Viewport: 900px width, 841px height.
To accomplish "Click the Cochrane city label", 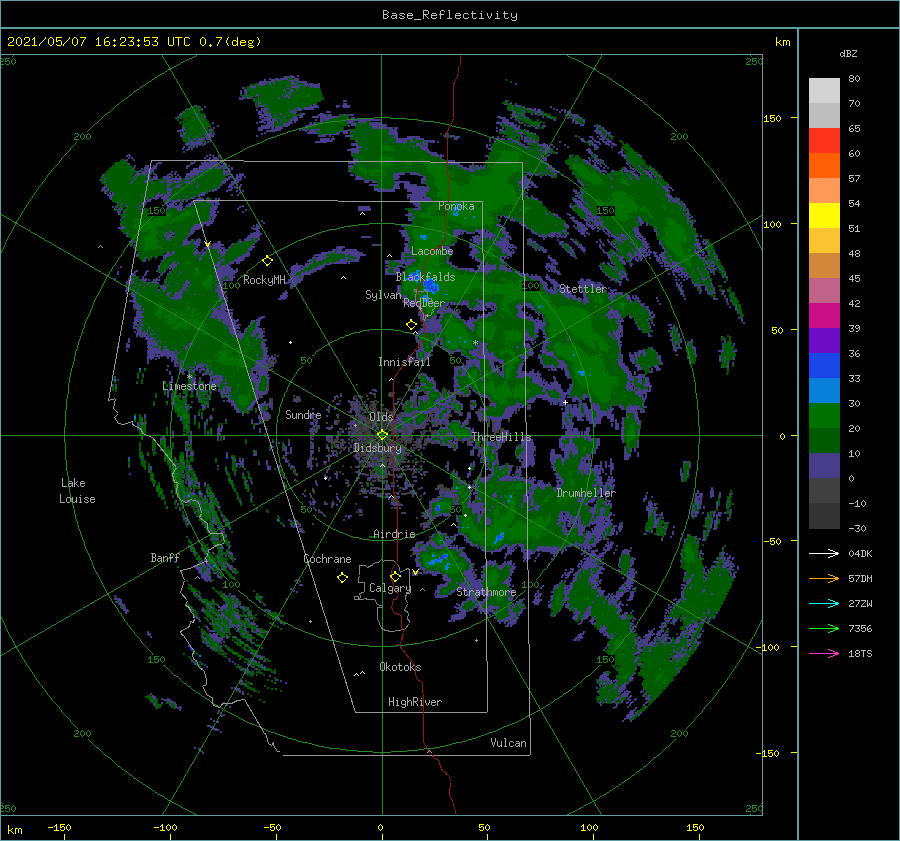I will [327, 559].
